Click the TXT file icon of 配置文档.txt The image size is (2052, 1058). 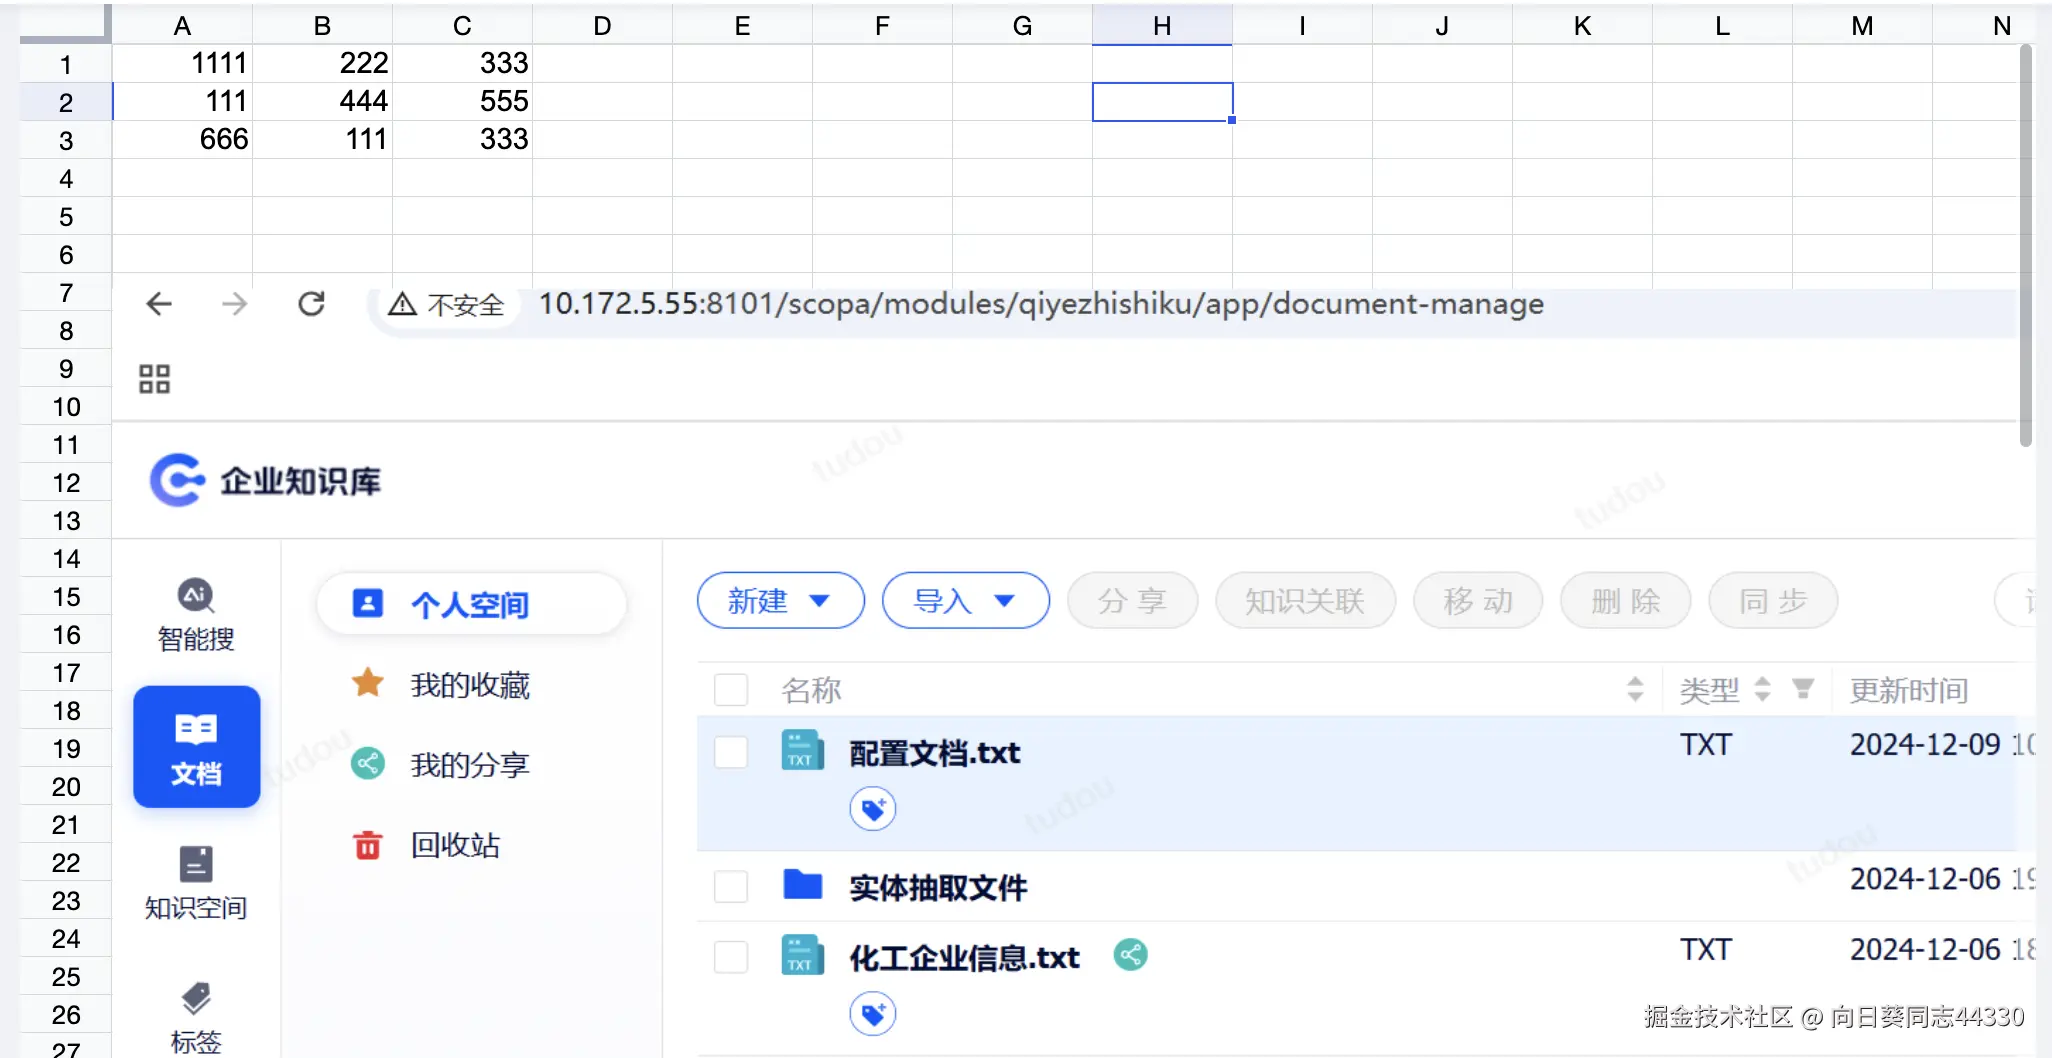point(802,750)
